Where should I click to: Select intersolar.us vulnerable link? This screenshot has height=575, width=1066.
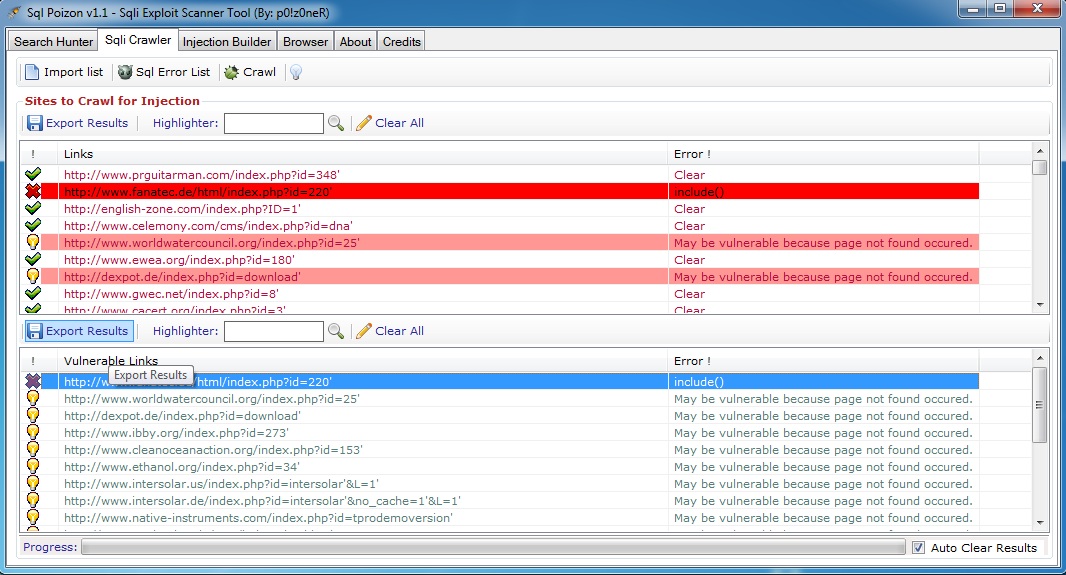coord(221,484)
